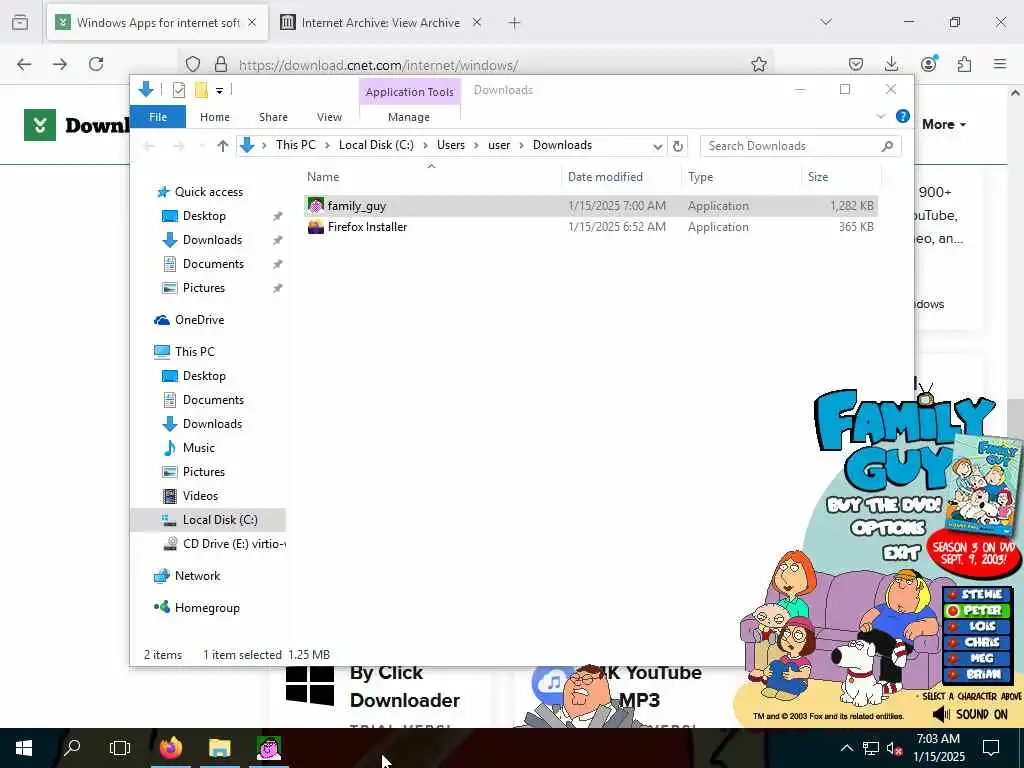Open Quick access star icon in sidebar

[x=163, y=192]
